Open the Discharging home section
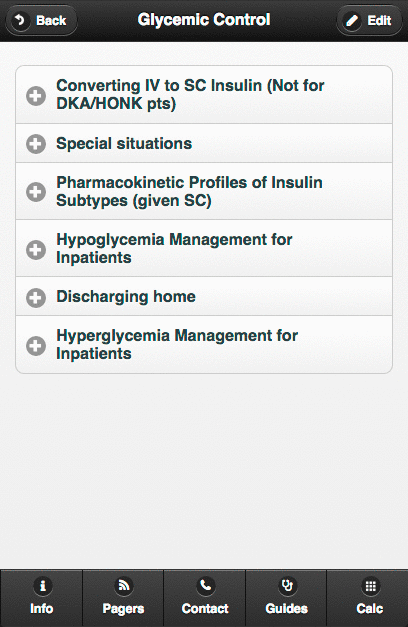 point(204,296)
